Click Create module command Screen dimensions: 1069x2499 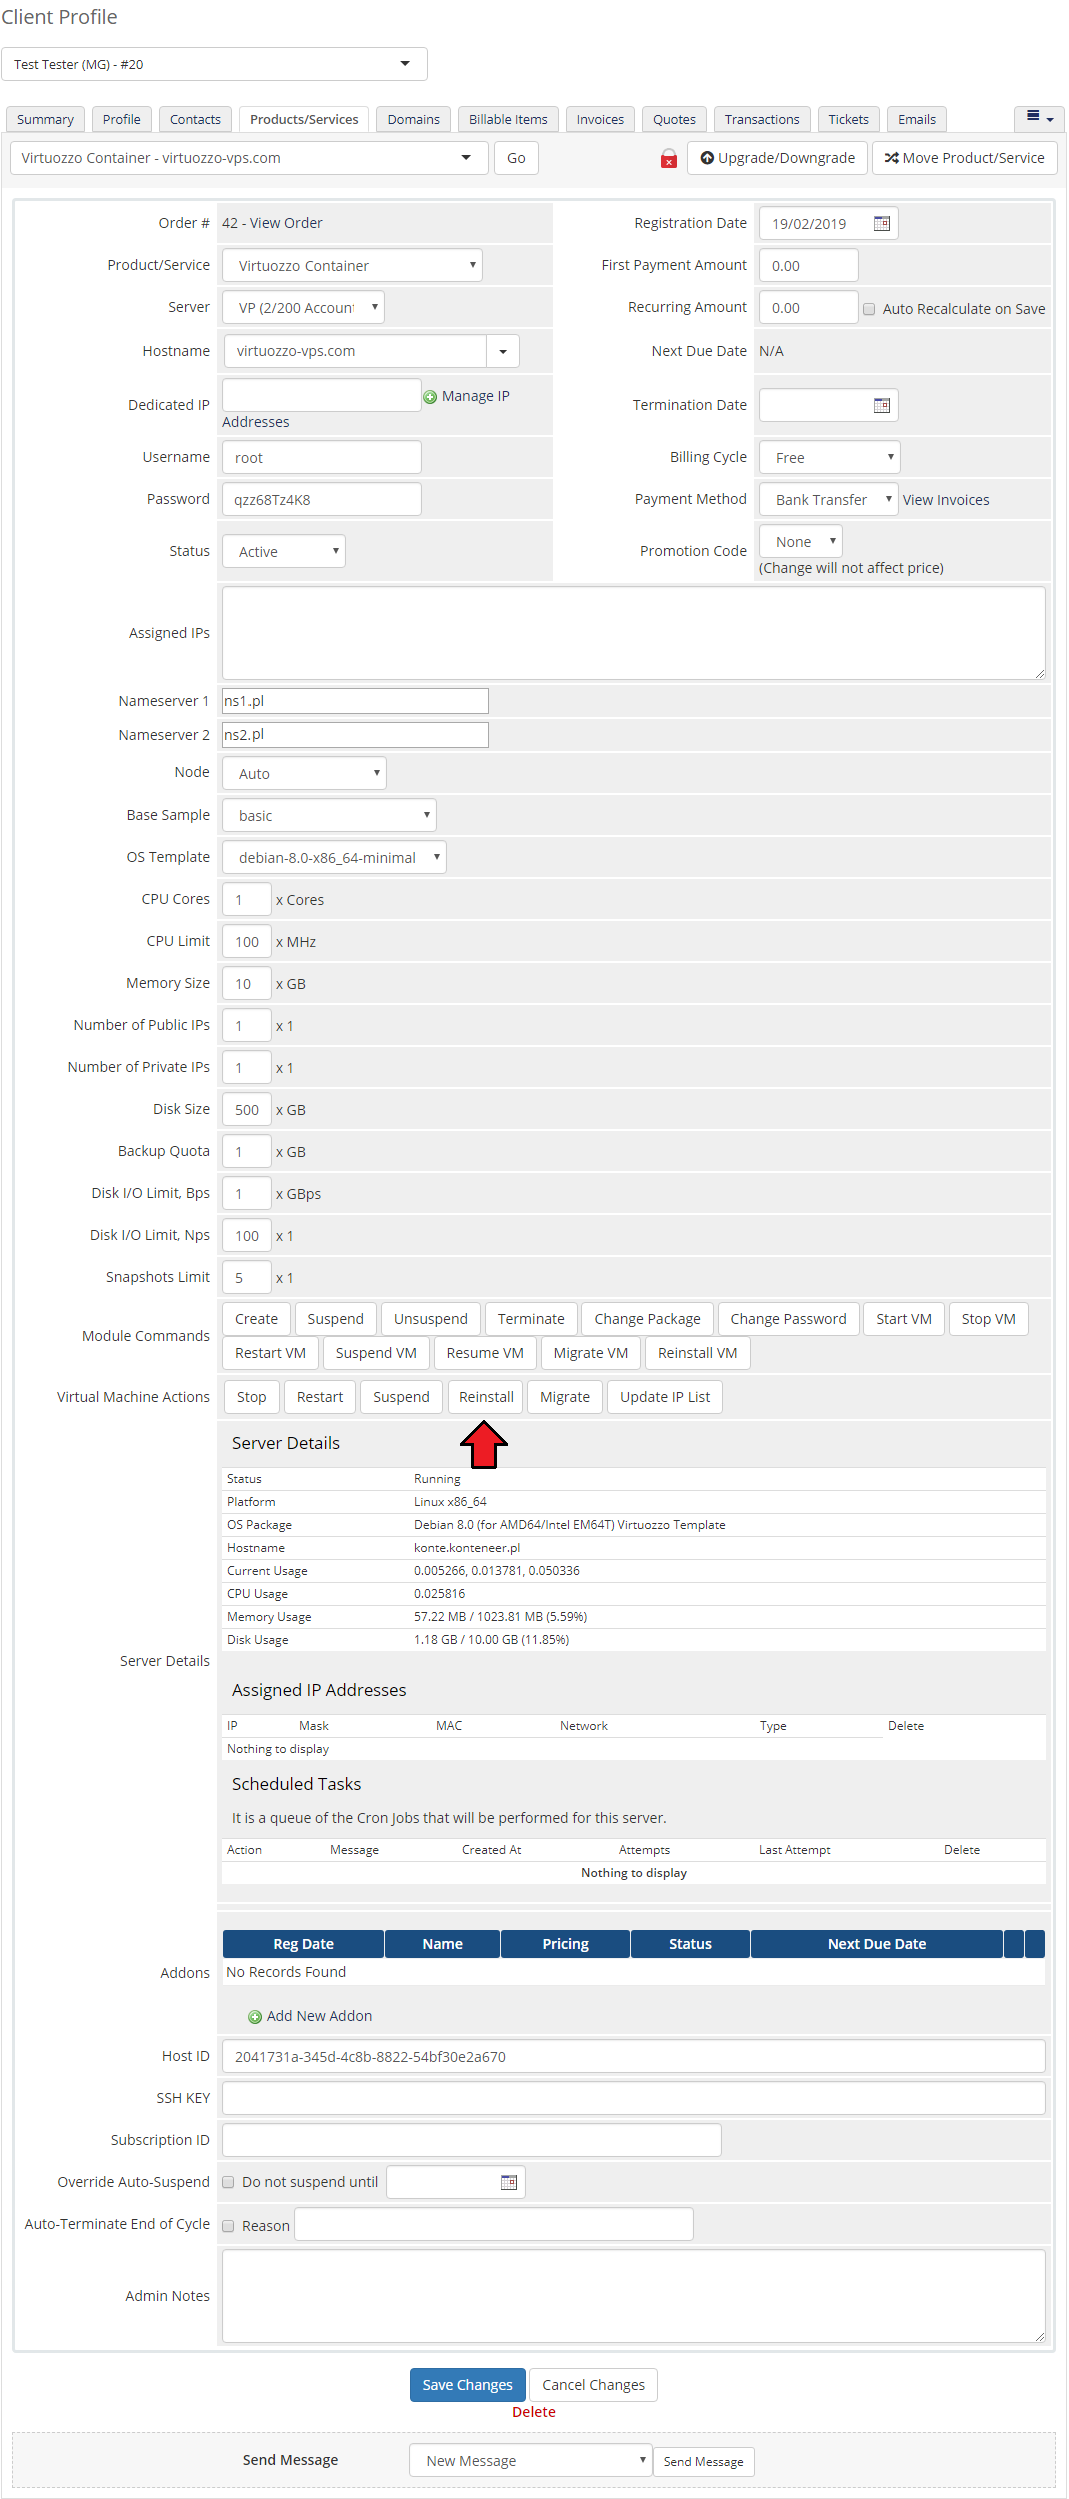click(x=256, y=1319)
